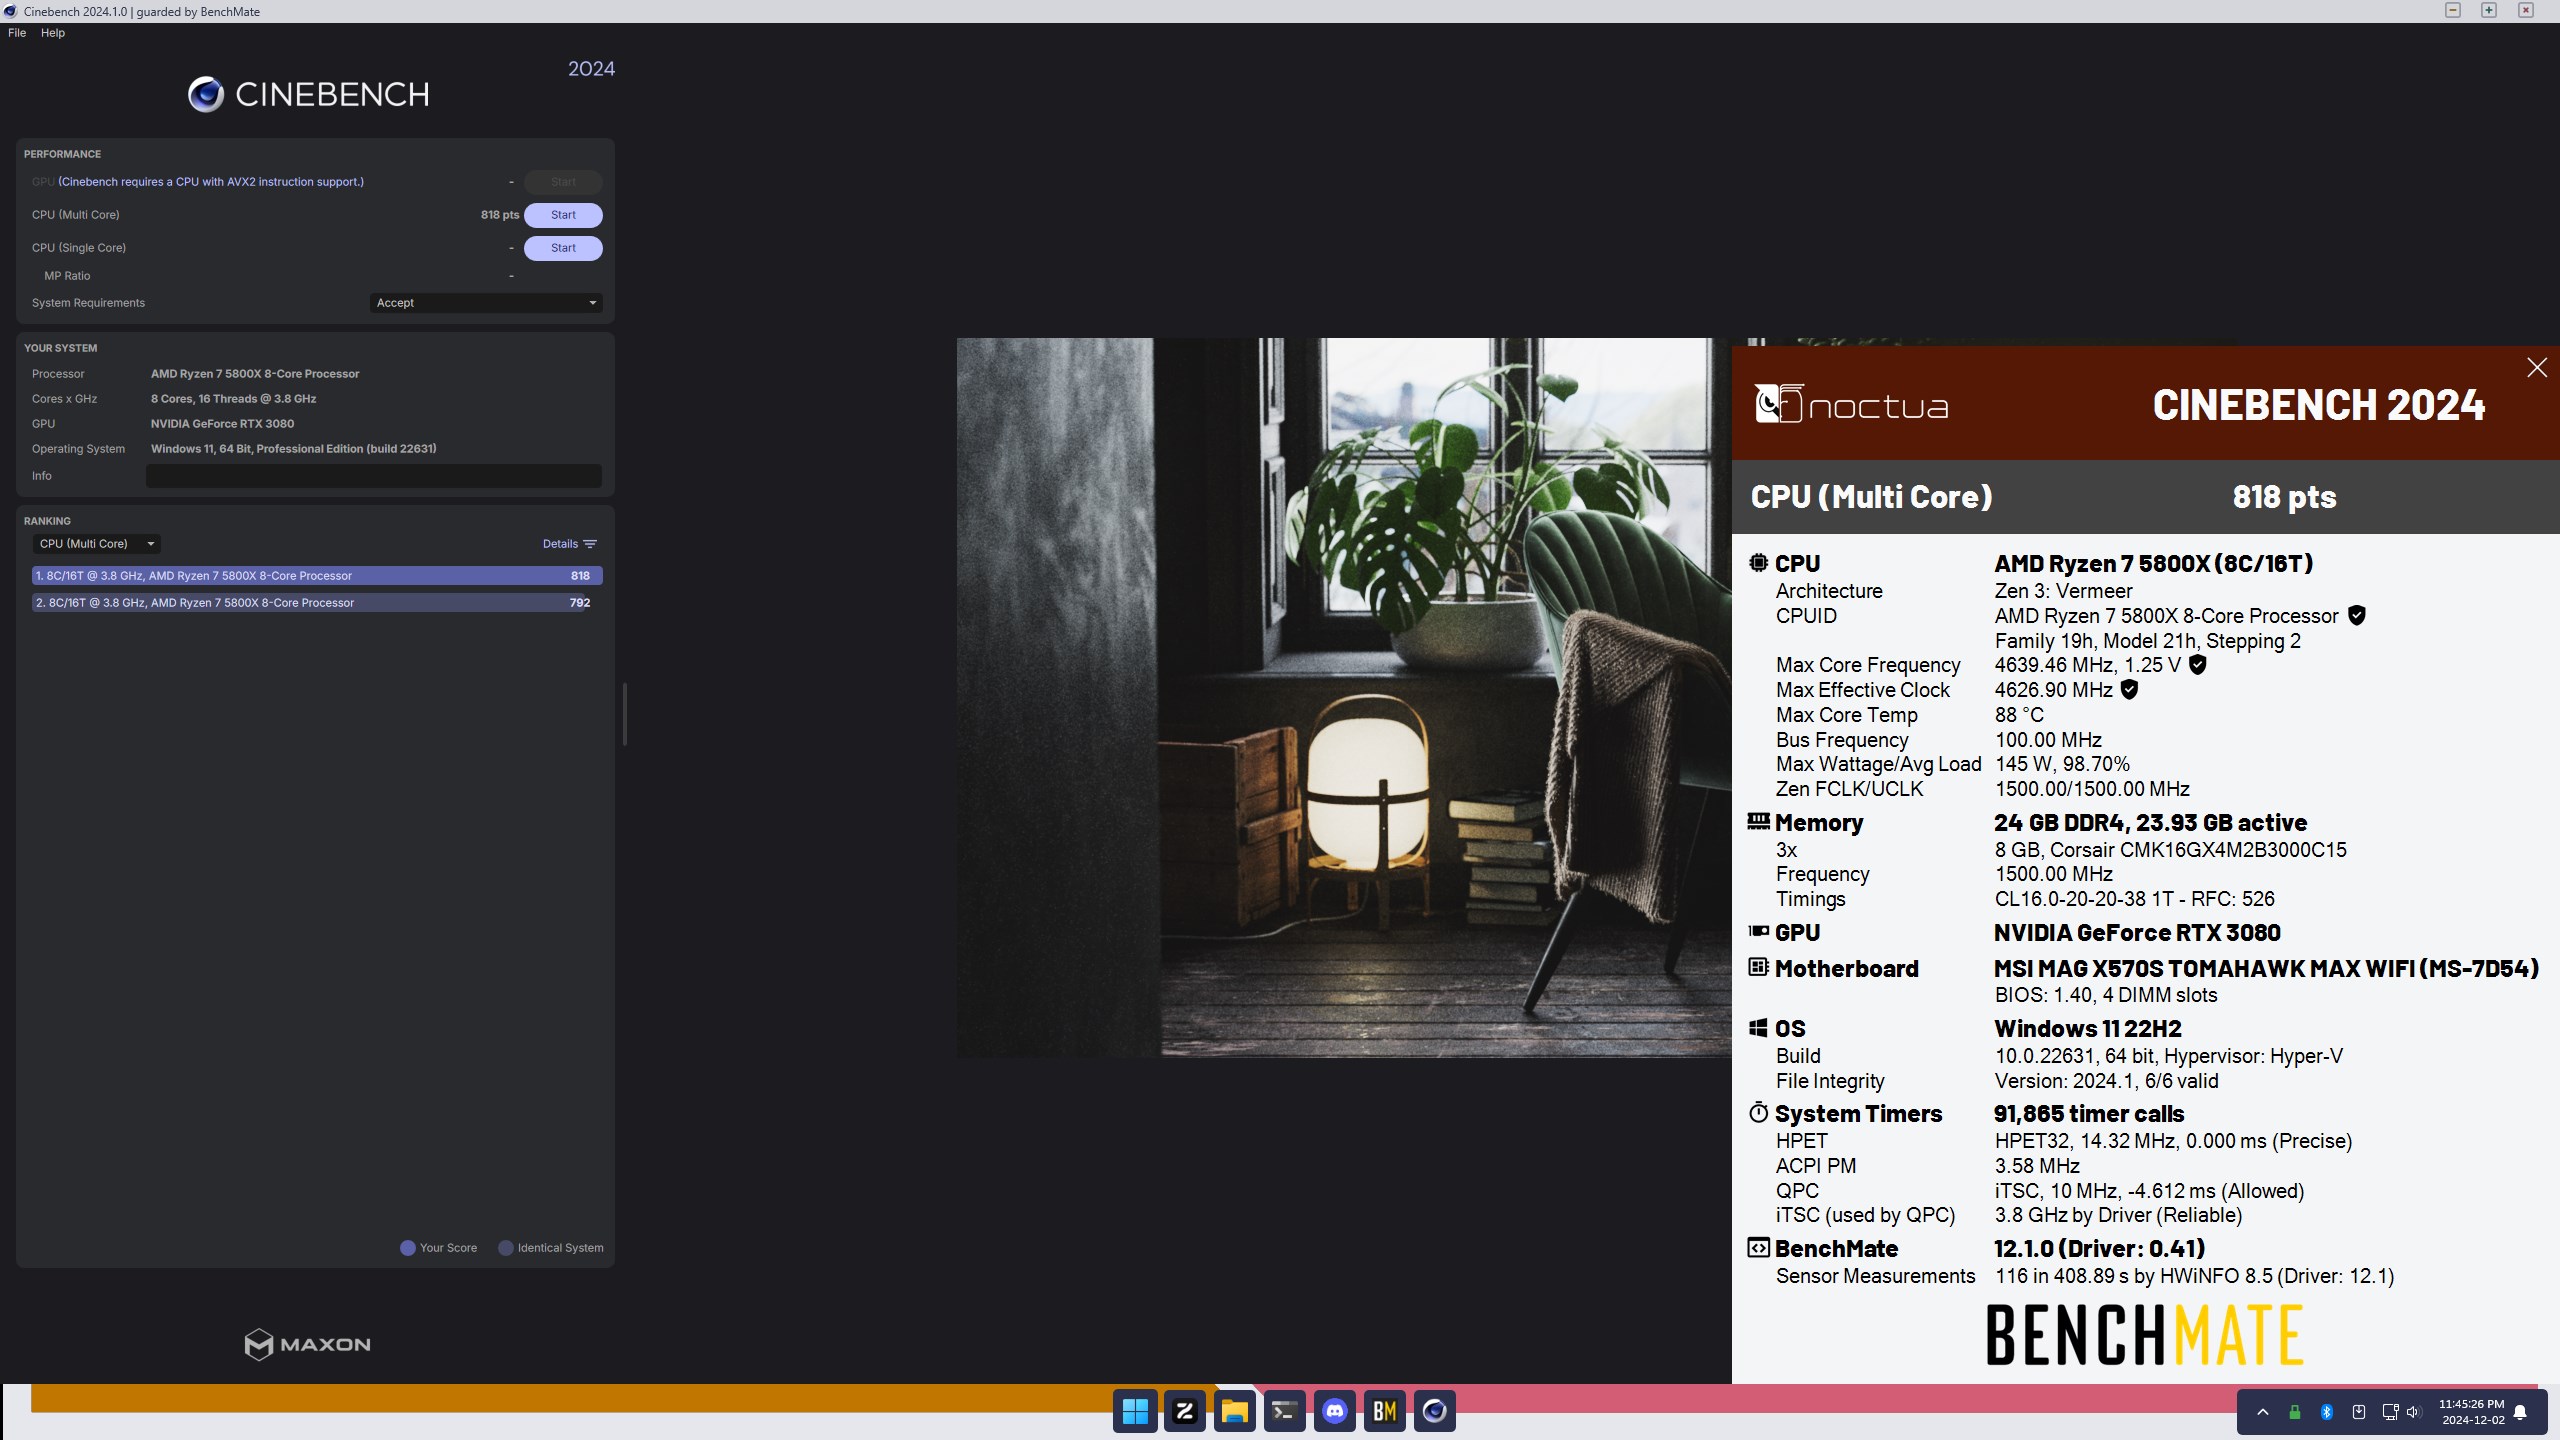The height and width of the screenshot is (1440, 2560).
Task: Click into the Info text field
Action: [374, 476]
